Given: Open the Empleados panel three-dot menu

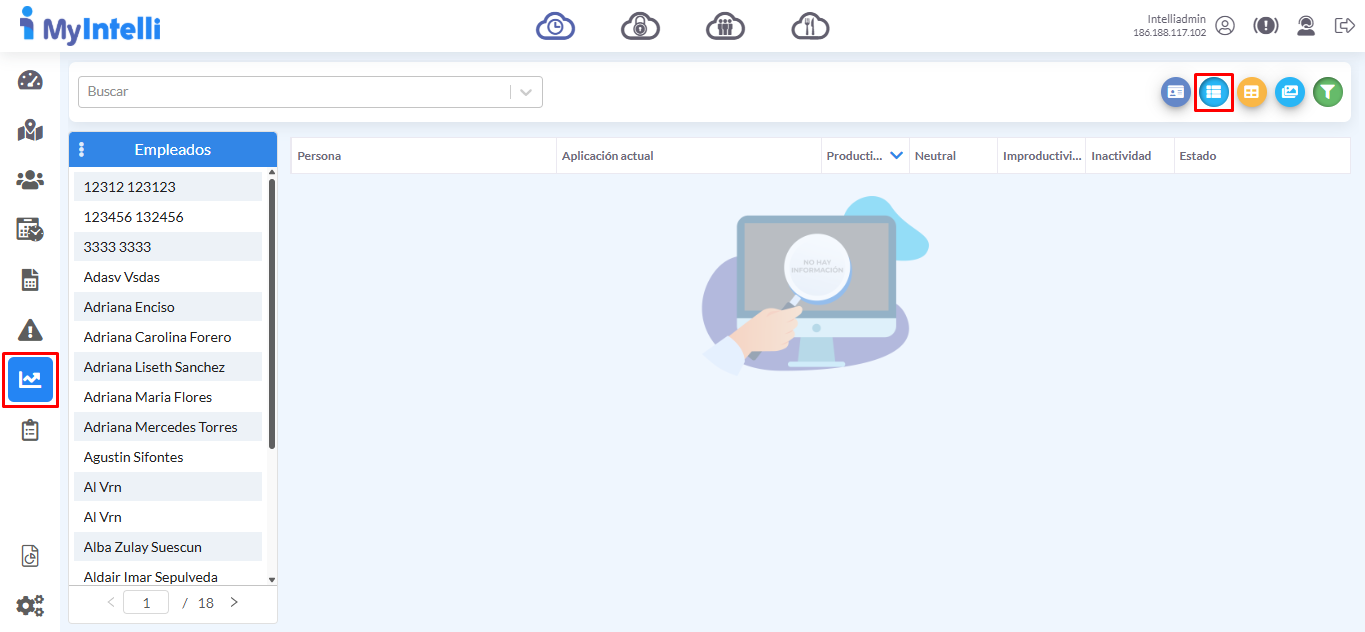Looking at the screenshot, I should (81, 150).
